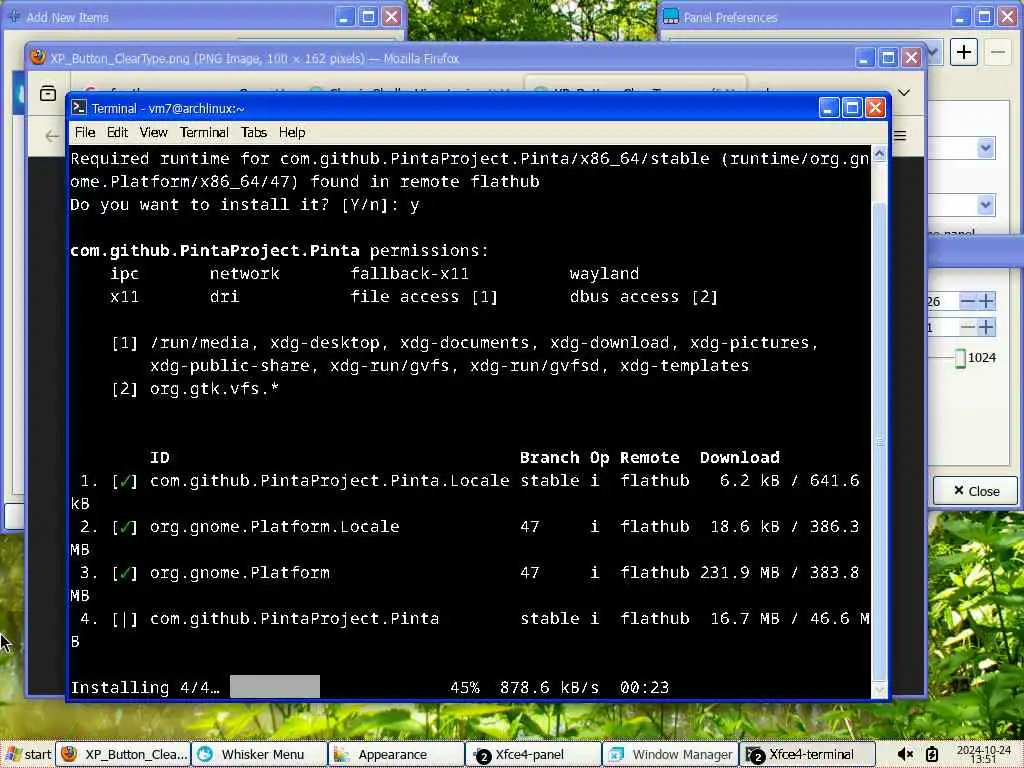Click '878.6 kB/s' download speed text
This screenshot has width=1024, height=768.
[x=549, y=688]
